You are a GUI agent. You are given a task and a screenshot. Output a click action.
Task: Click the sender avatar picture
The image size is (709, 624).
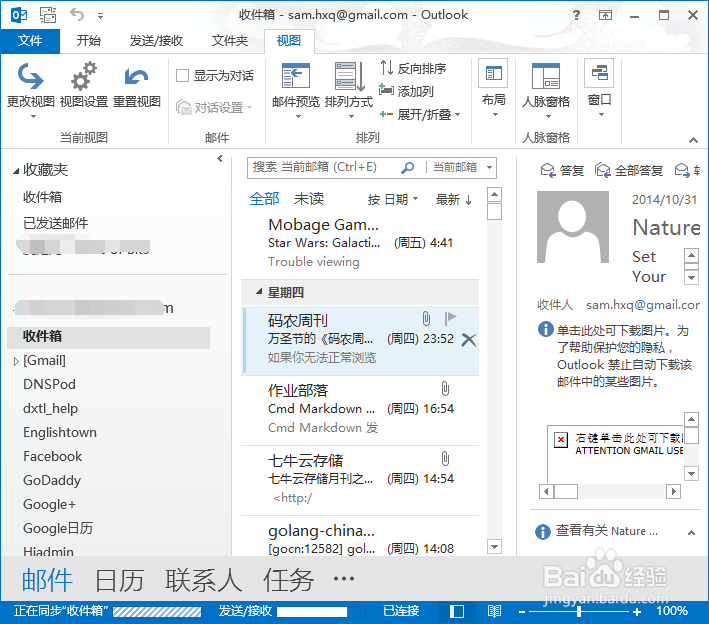pyautogui.click(x=572, y=227)
